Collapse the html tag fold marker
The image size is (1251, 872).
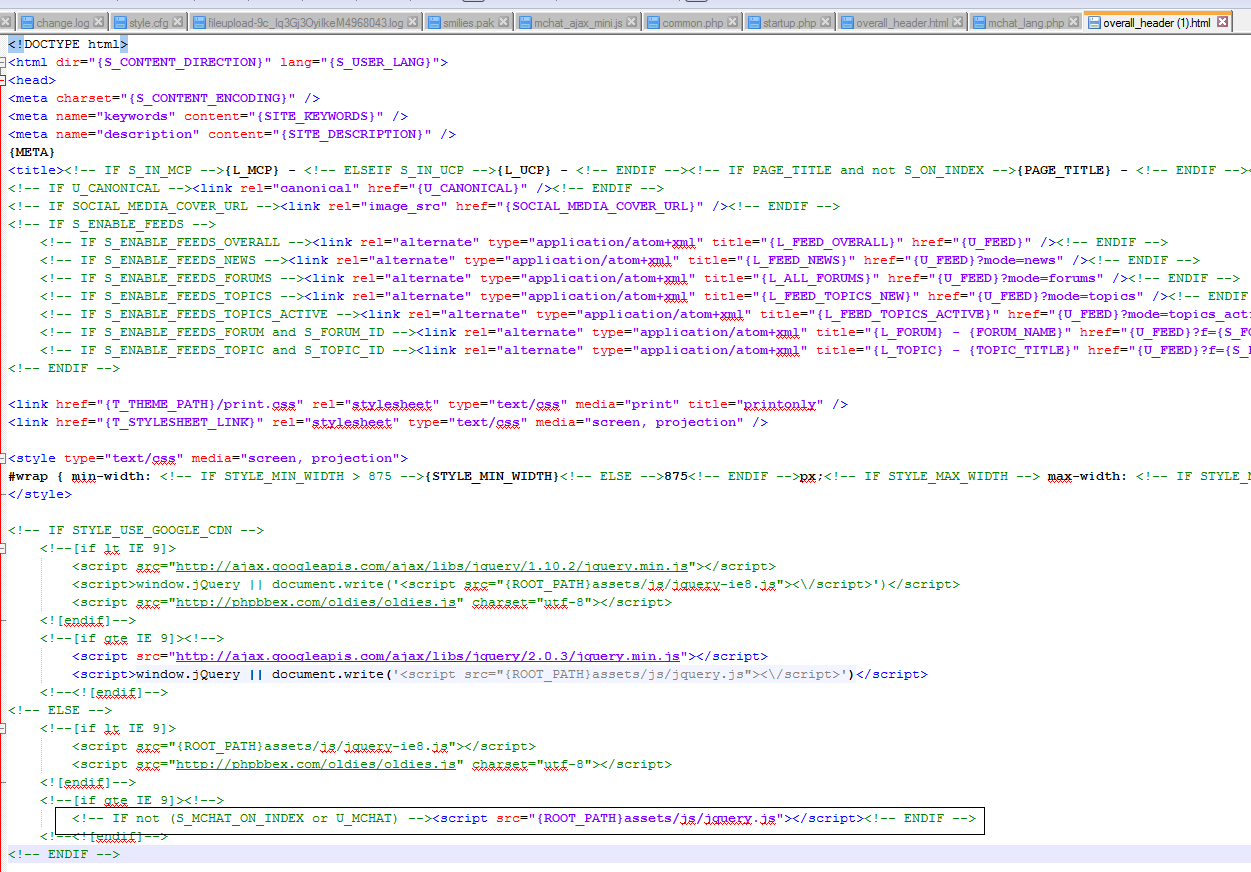4,62
